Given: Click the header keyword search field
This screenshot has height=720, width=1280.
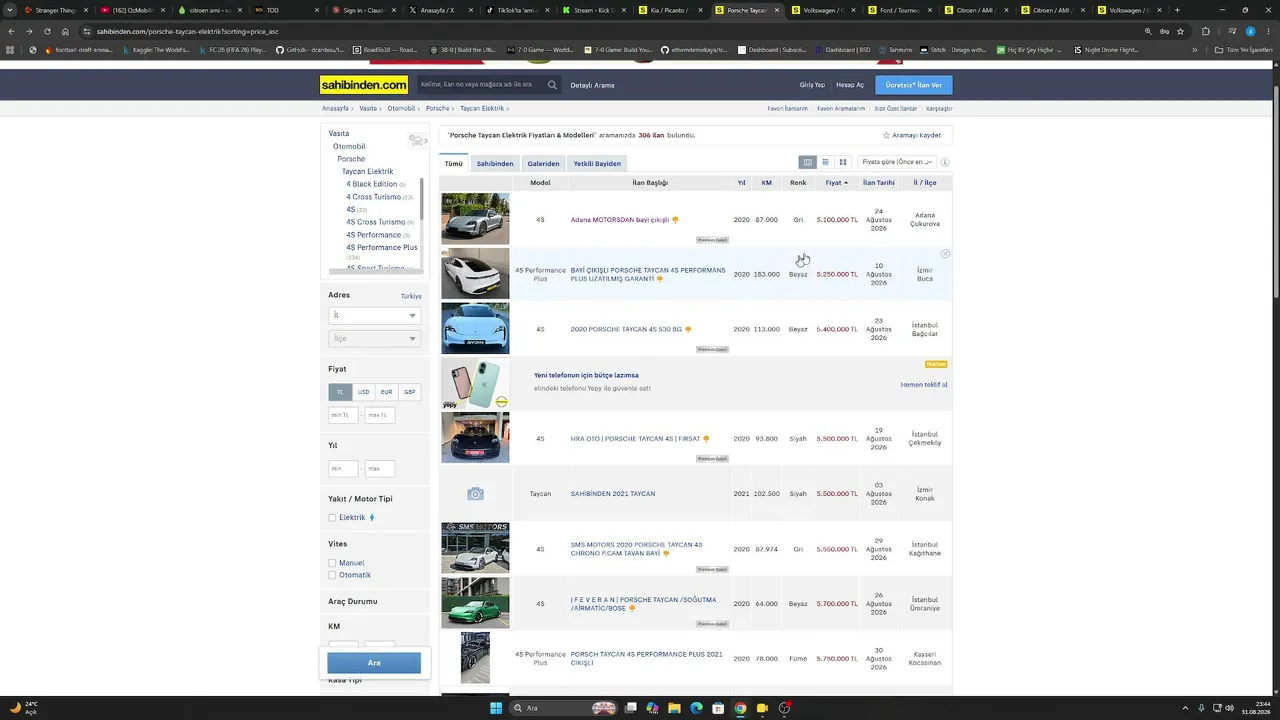Looking at the screenshot, I should [481, 85].
